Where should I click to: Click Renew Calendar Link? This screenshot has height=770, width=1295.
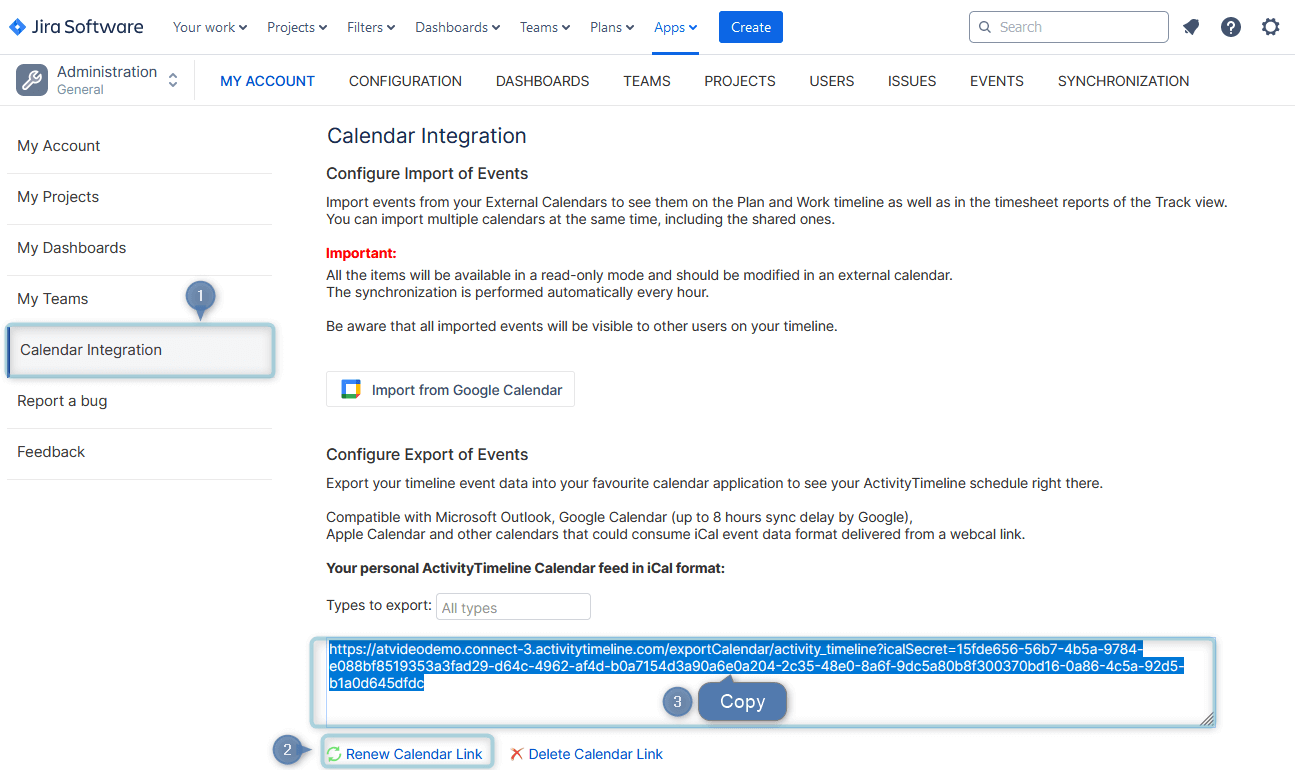[x=414, y=754]
